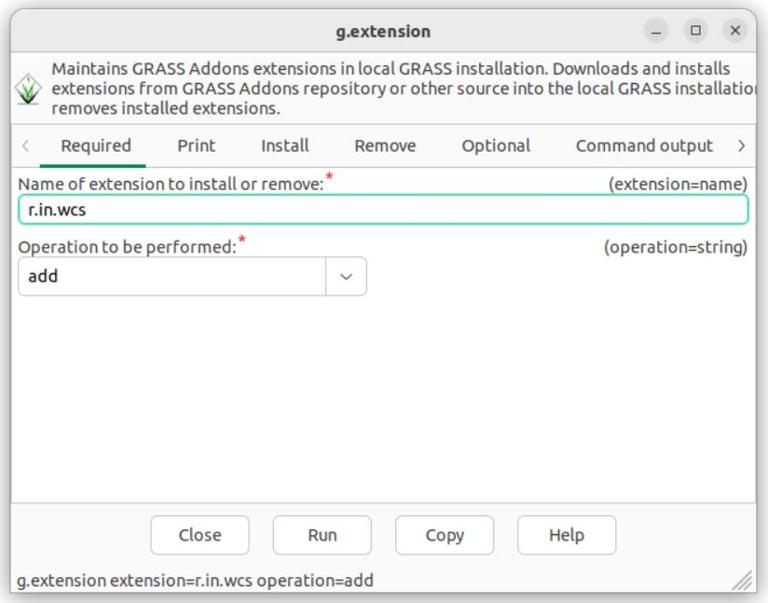Click the left tab-scroll arrow
The width and height of the screenshot is (768, 603).
25,145
